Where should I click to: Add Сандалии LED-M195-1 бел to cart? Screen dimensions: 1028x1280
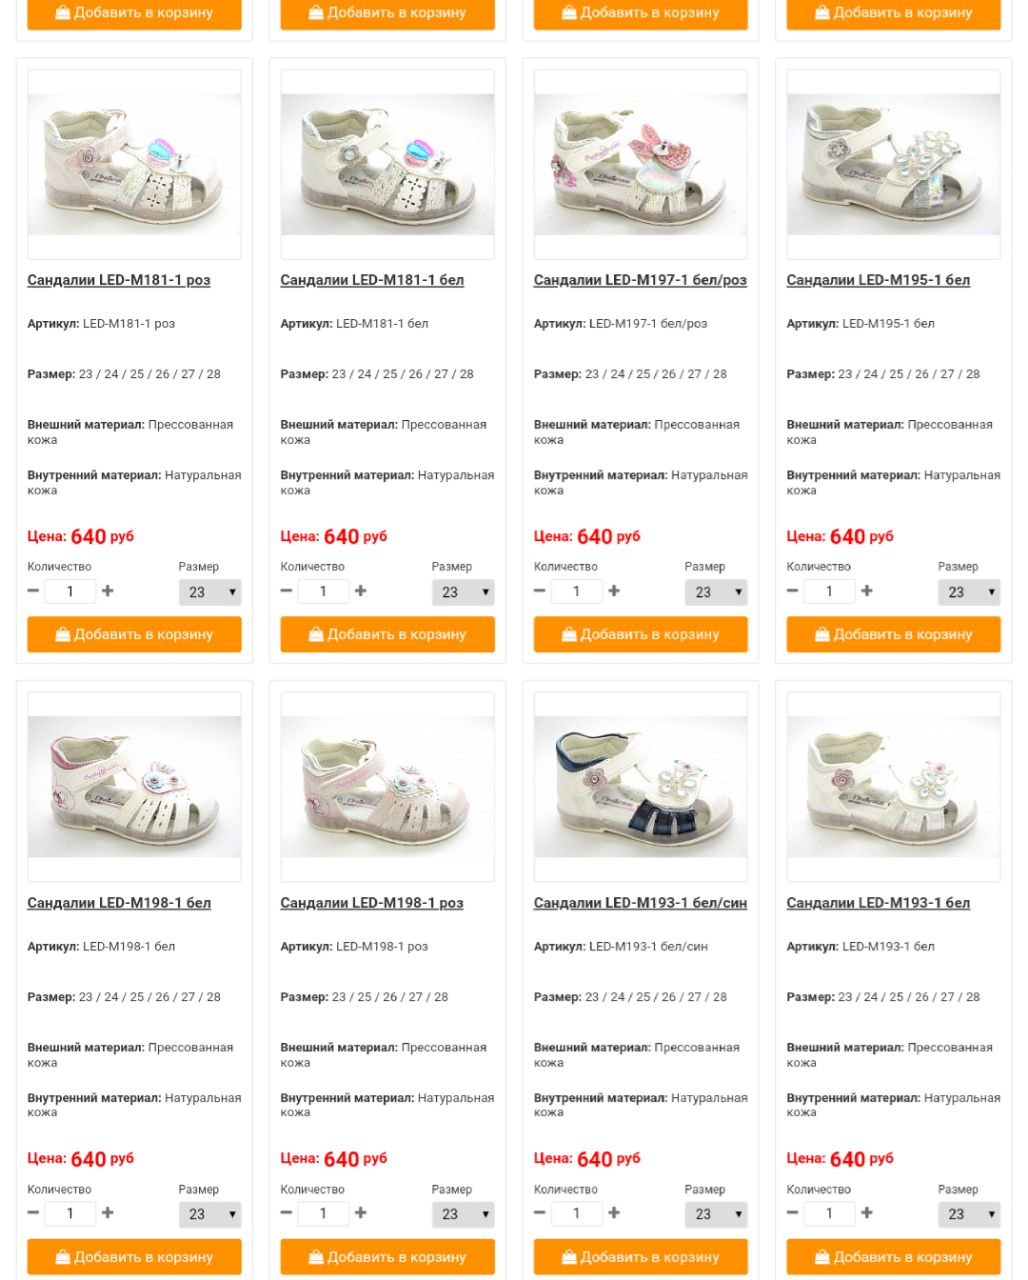(x=893, y=634)
